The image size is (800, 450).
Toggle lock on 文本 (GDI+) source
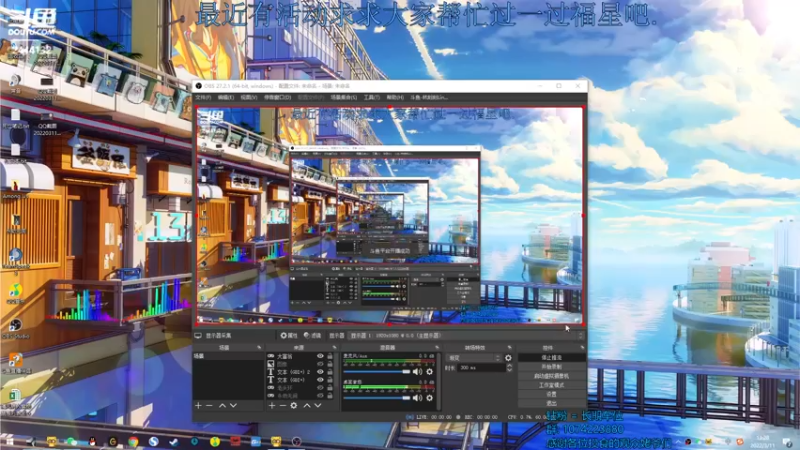pos(330,380)
